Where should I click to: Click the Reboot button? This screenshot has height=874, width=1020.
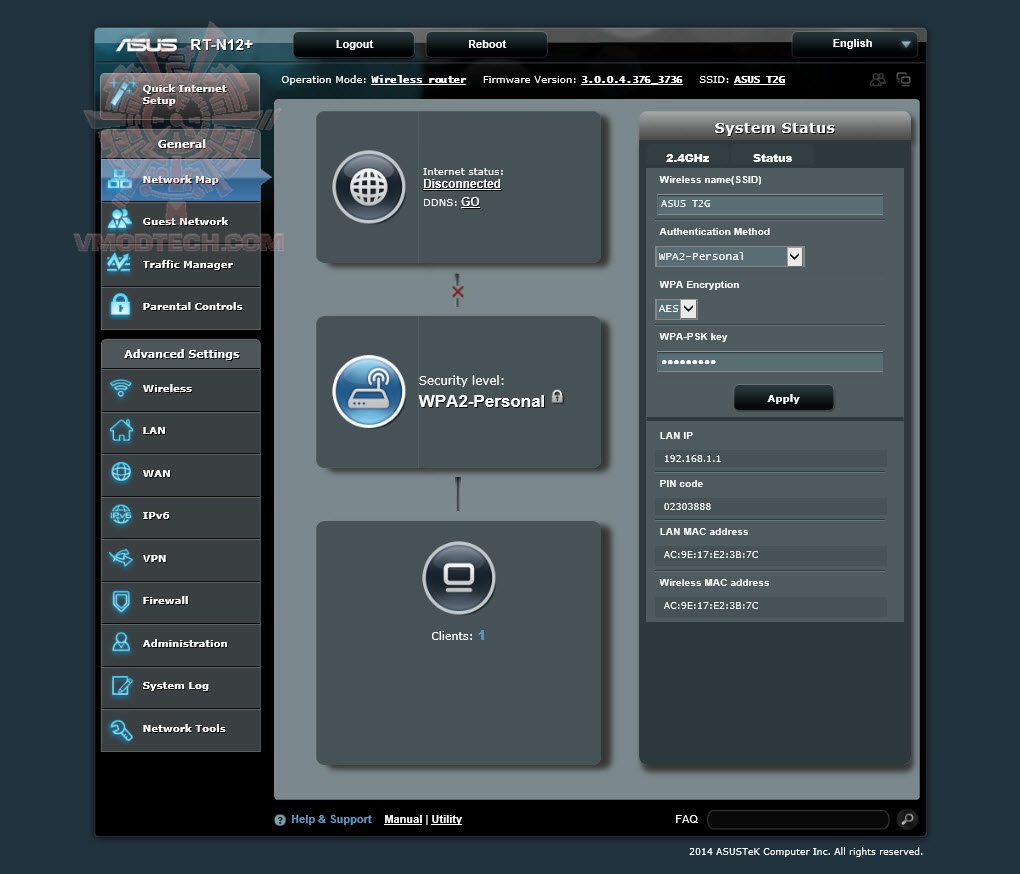click(487, 44)
